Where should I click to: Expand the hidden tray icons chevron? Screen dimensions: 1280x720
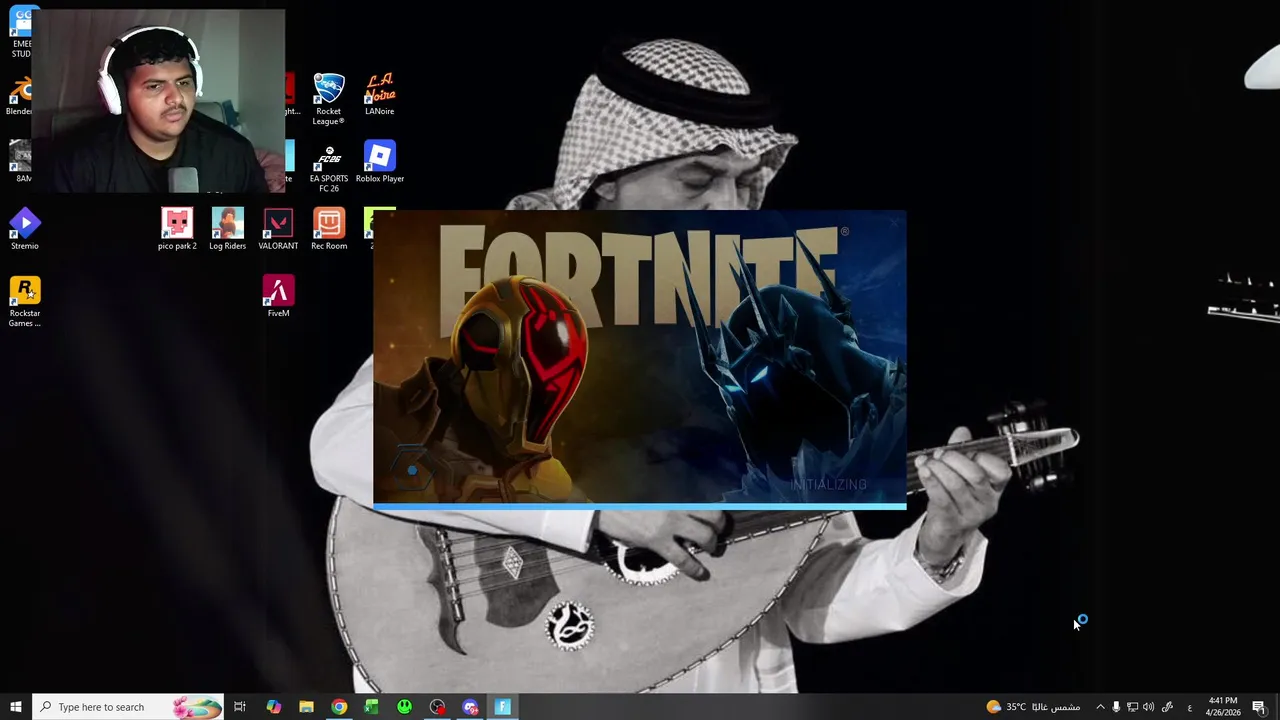tap(1100, 707)
